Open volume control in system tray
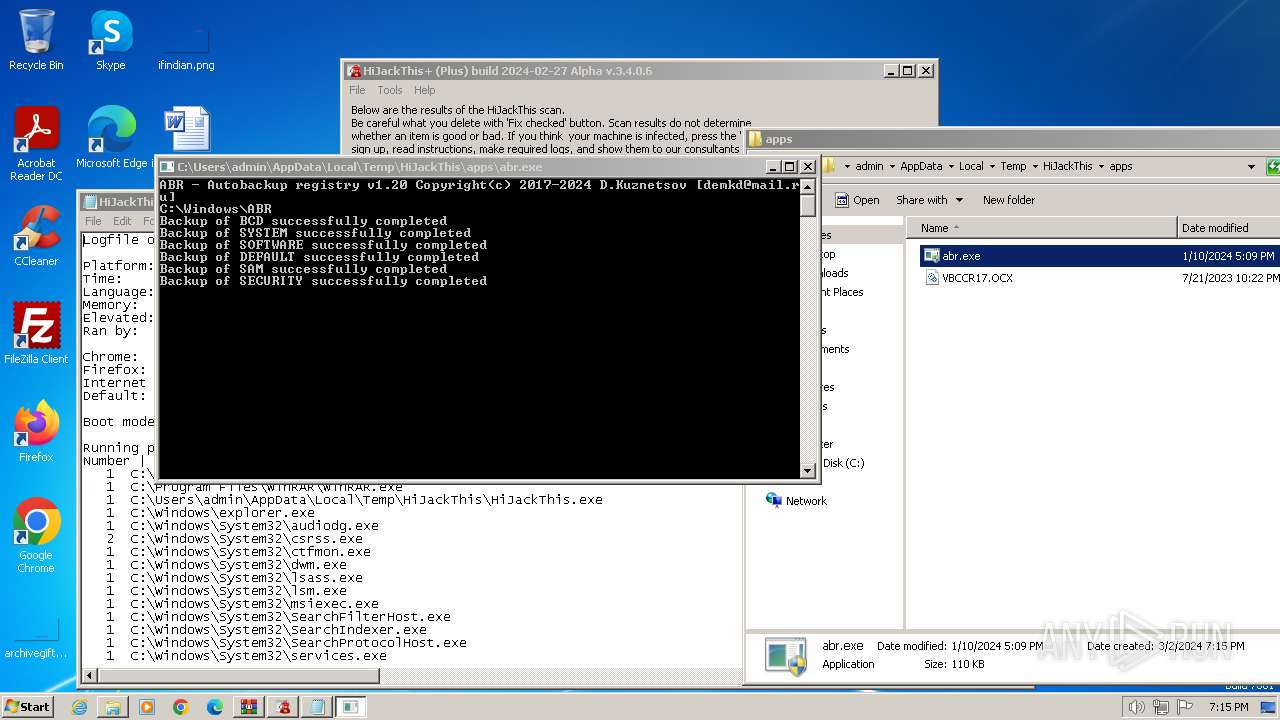Image resolution: width=1280 pixels, height=720 pixels. pyautogui.click(x=1136, y=707)
